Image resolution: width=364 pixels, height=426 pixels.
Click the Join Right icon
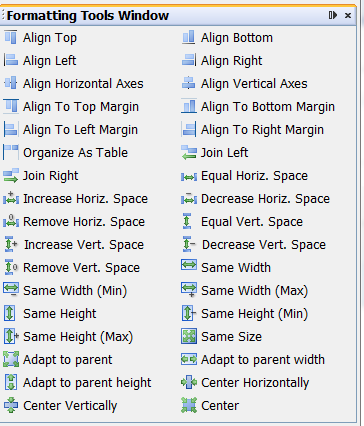pyautogui.click(x=11, y=175)
